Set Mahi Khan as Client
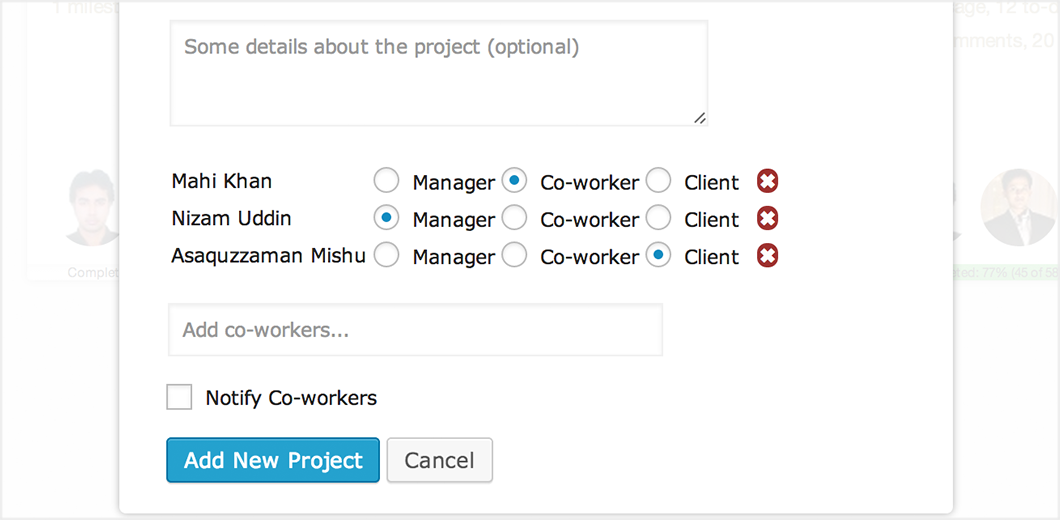The image size is (1060, 520). coord(658,181)
